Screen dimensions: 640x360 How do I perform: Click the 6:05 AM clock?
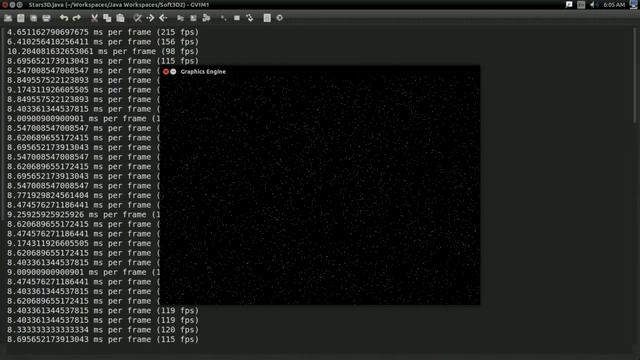point(614,4)
